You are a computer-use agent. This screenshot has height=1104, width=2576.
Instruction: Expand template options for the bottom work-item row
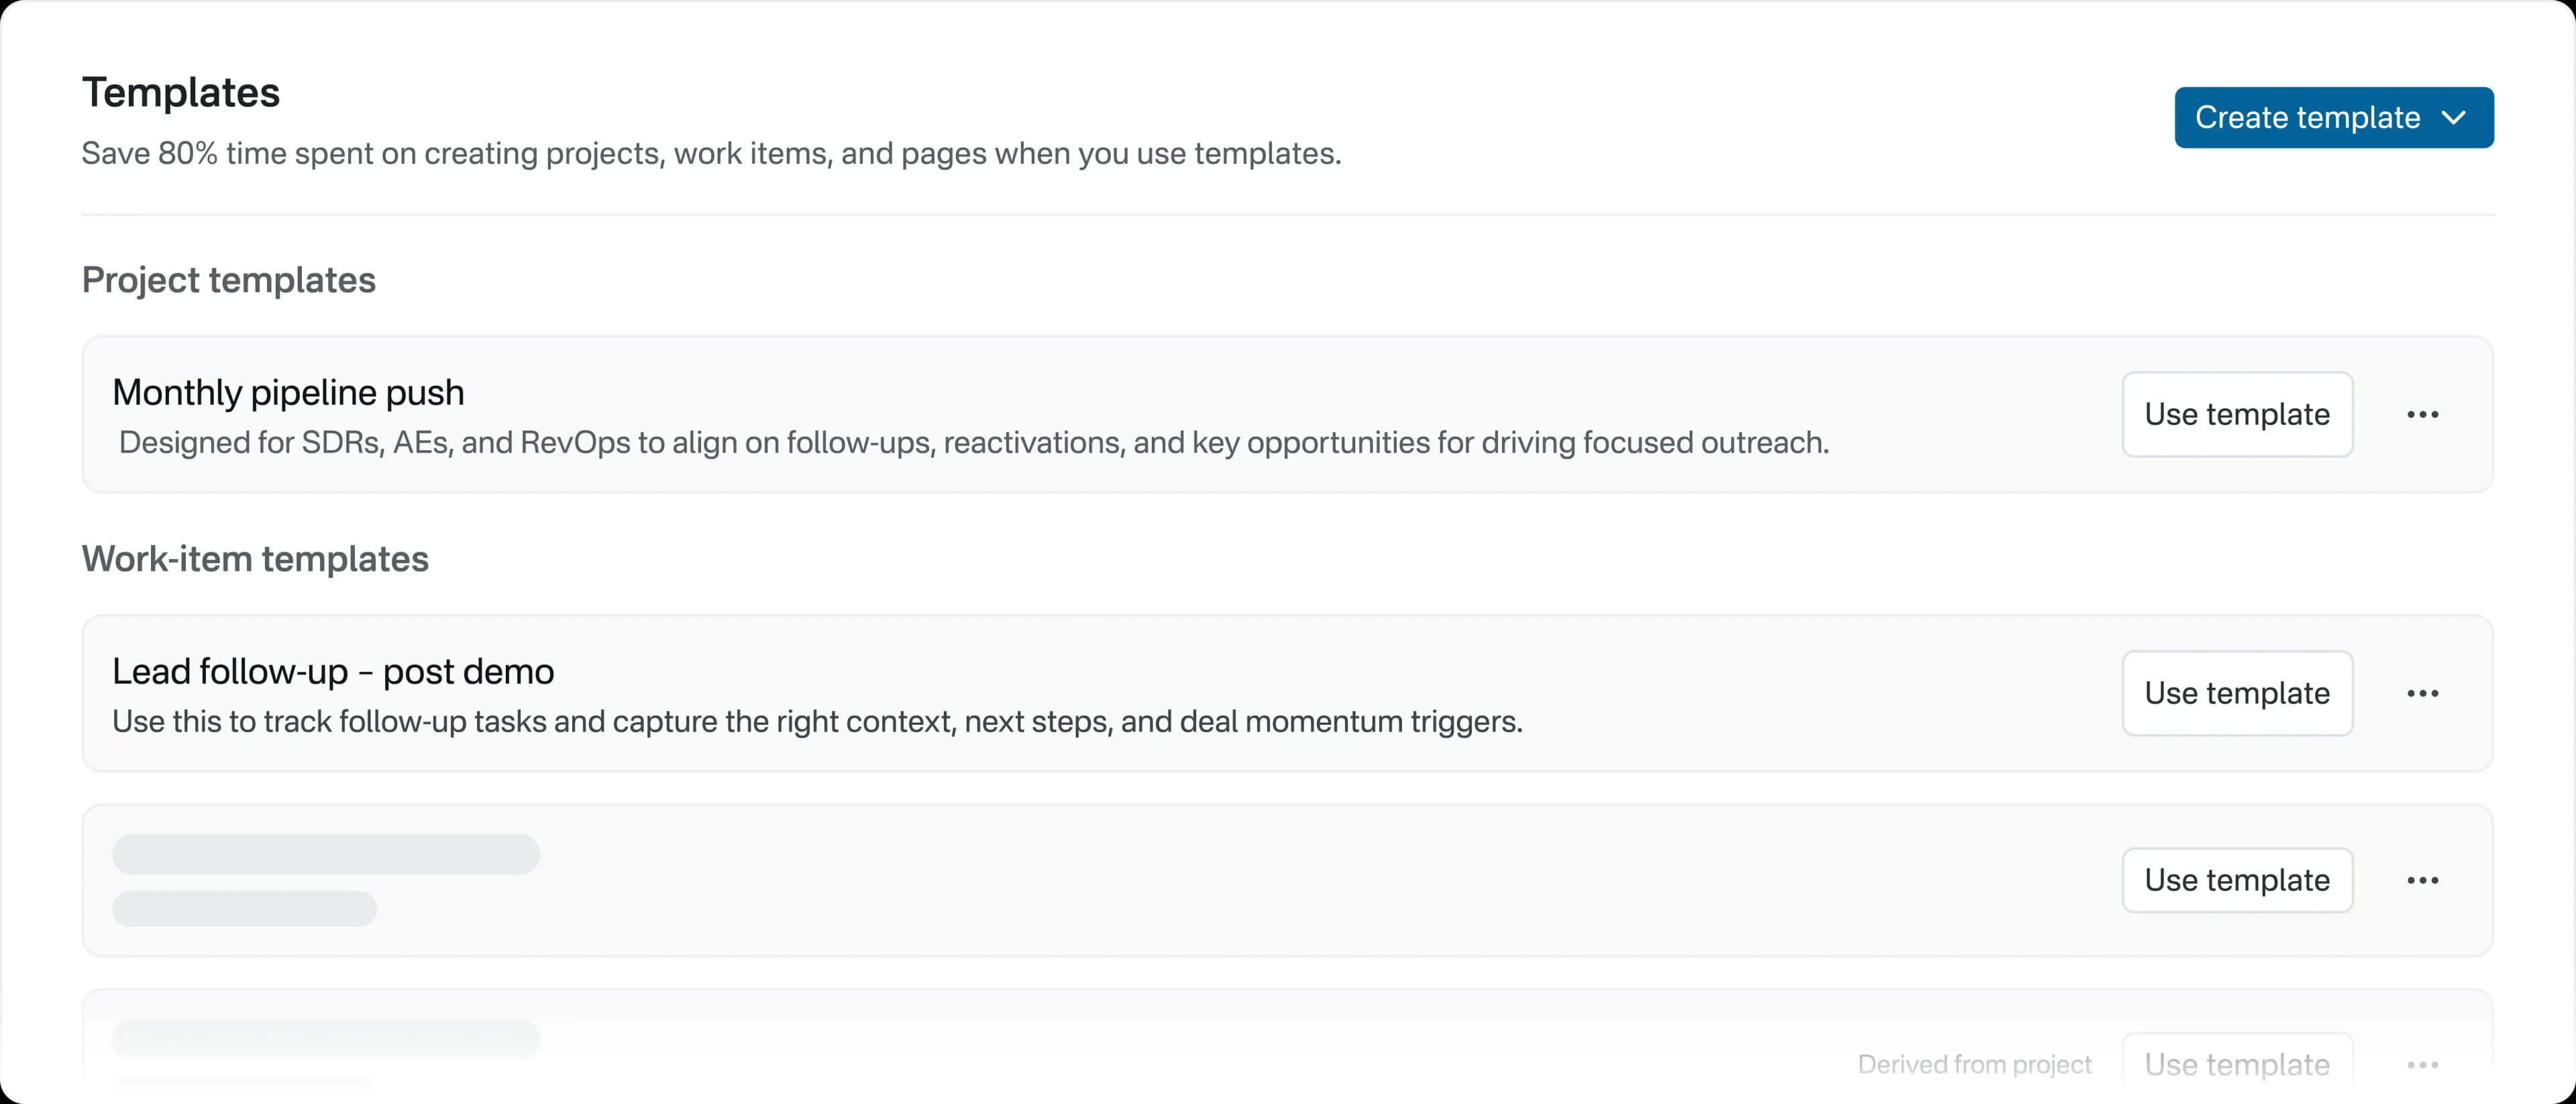tap(2423, 1064)
